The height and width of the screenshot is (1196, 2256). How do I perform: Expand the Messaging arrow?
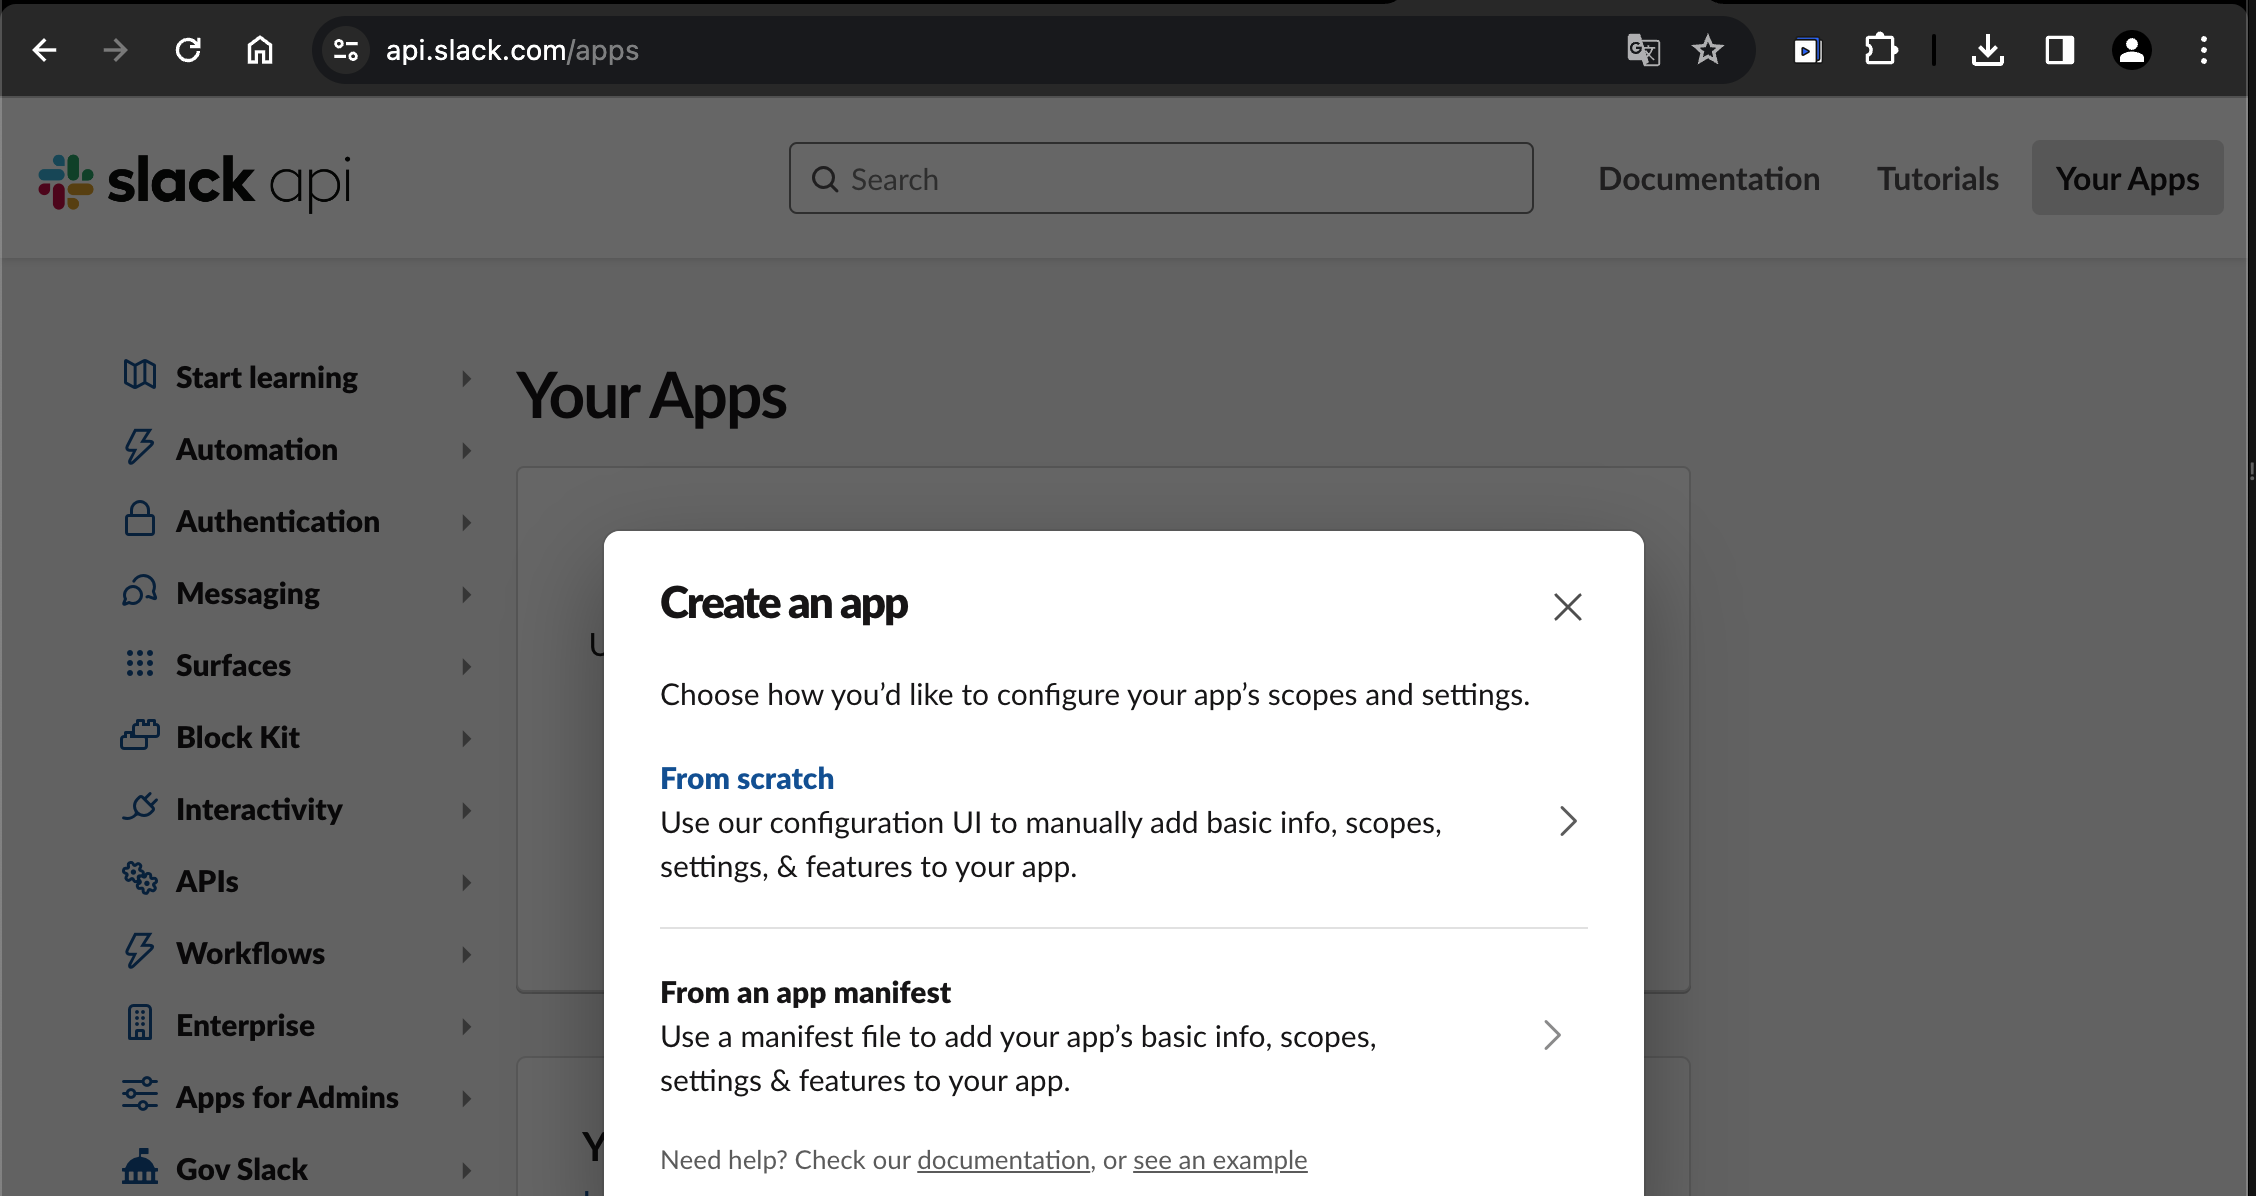point(466,594)
